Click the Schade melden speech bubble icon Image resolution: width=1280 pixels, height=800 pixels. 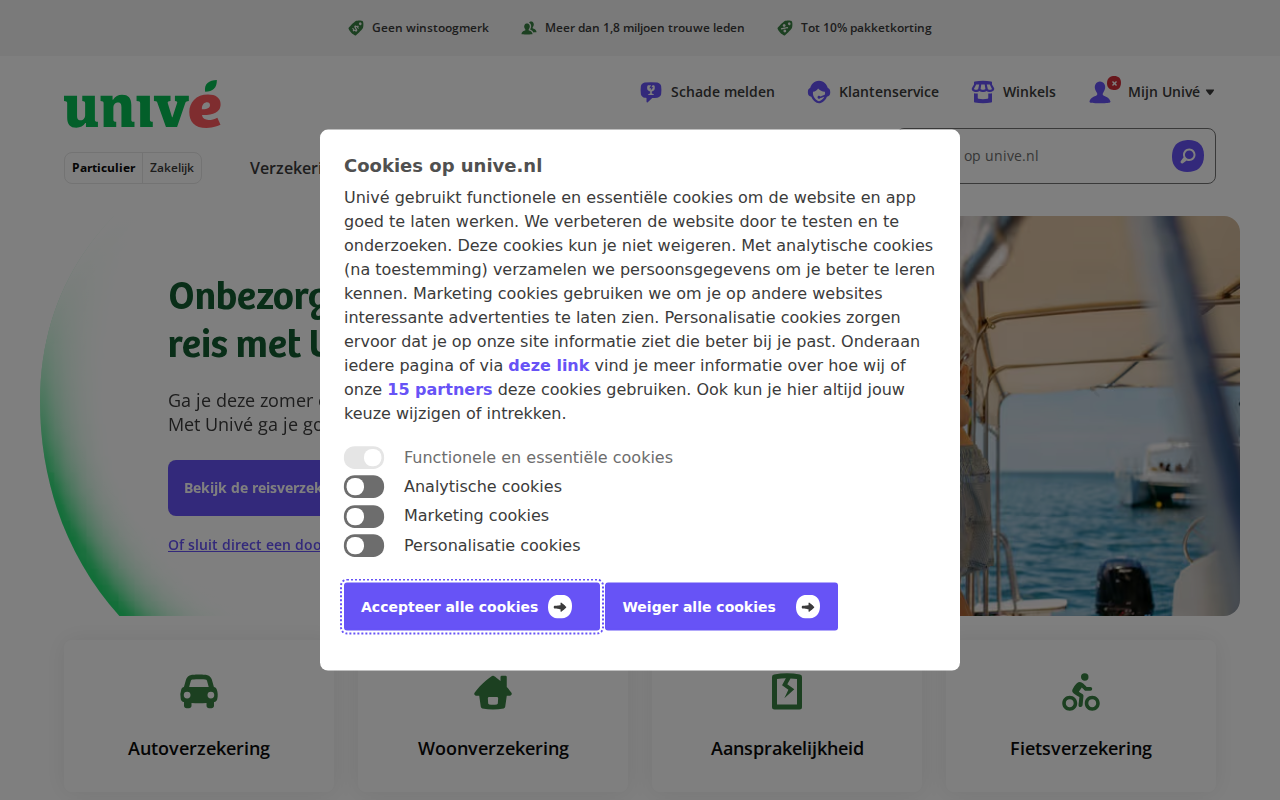coord(651,92)
